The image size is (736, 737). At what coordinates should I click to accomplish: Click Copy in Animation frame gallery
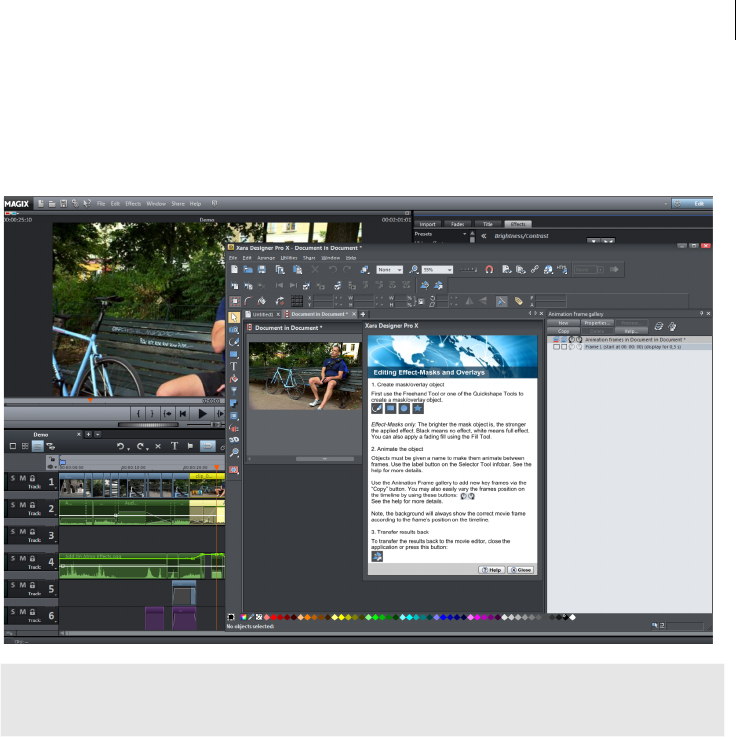(563, 331)
